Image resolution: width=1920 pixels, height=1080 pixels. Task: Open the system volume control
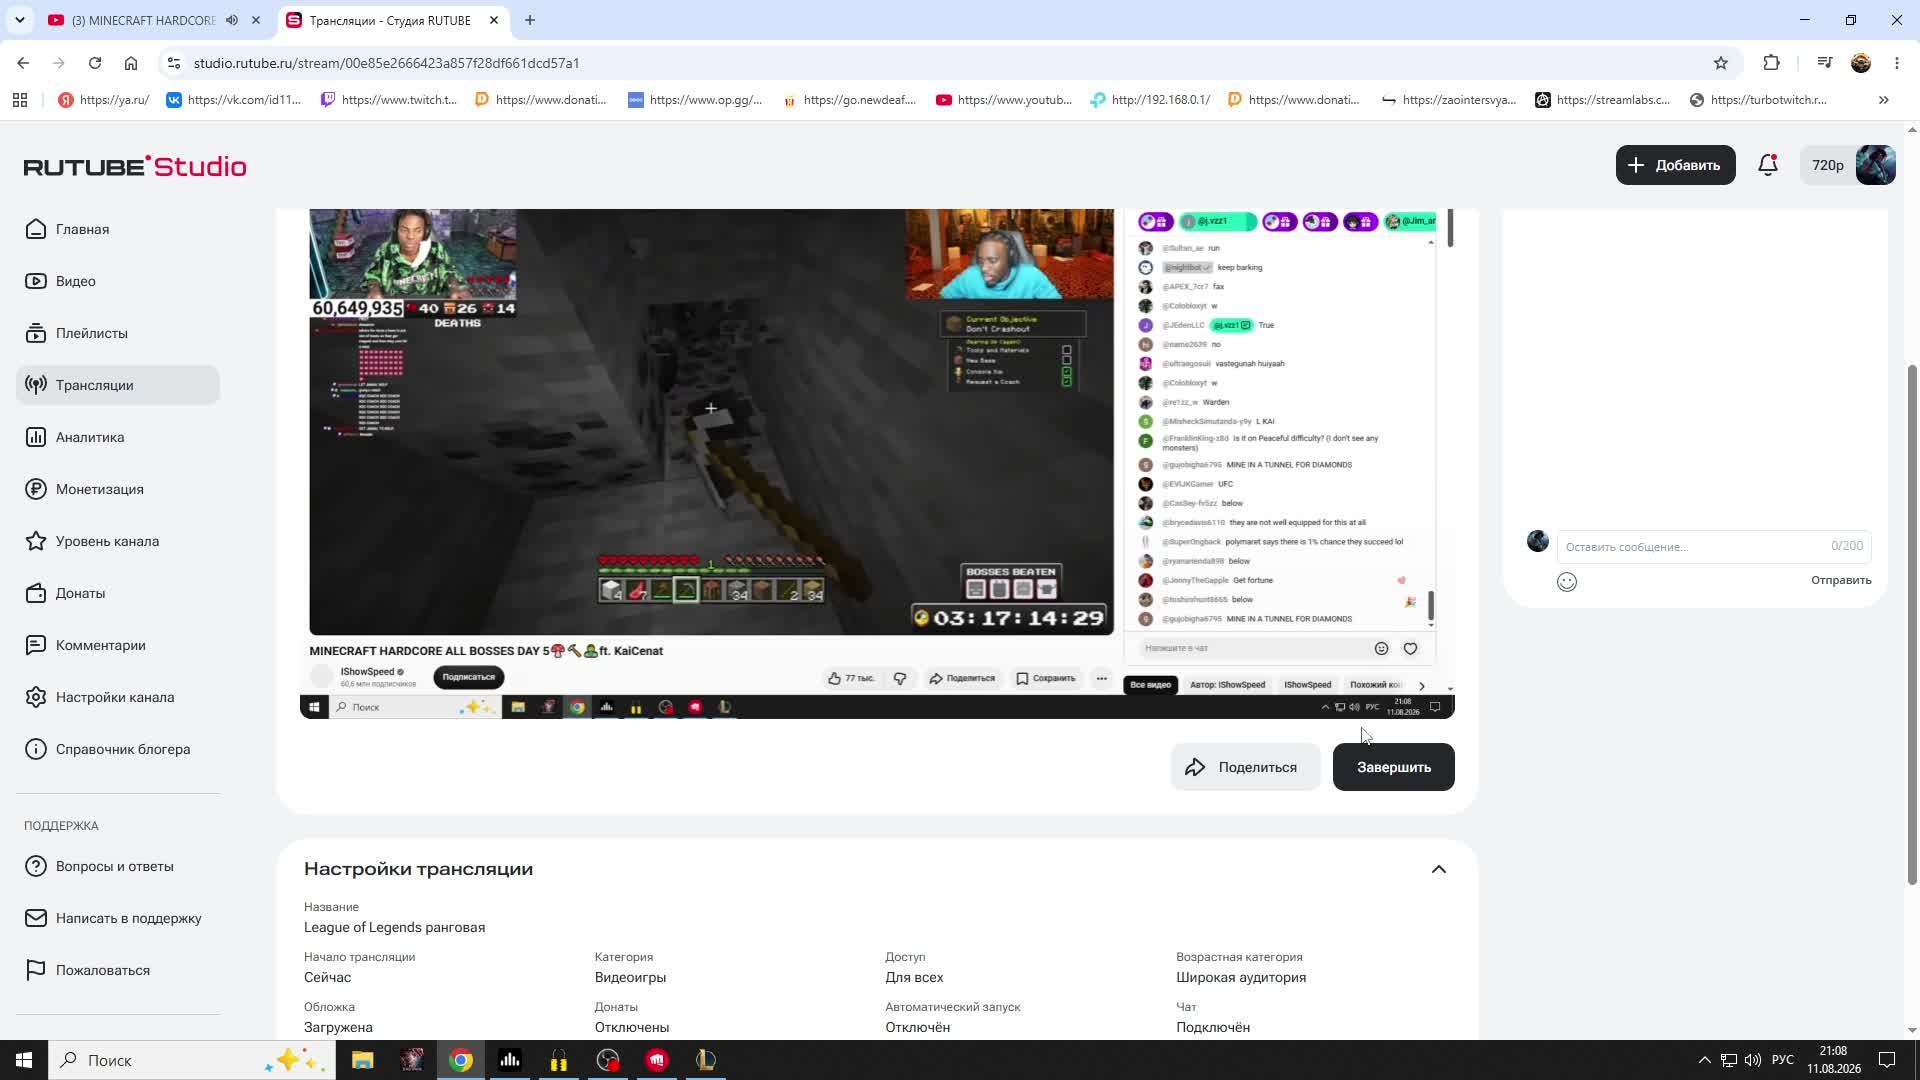click(x=1753, y=1060)
